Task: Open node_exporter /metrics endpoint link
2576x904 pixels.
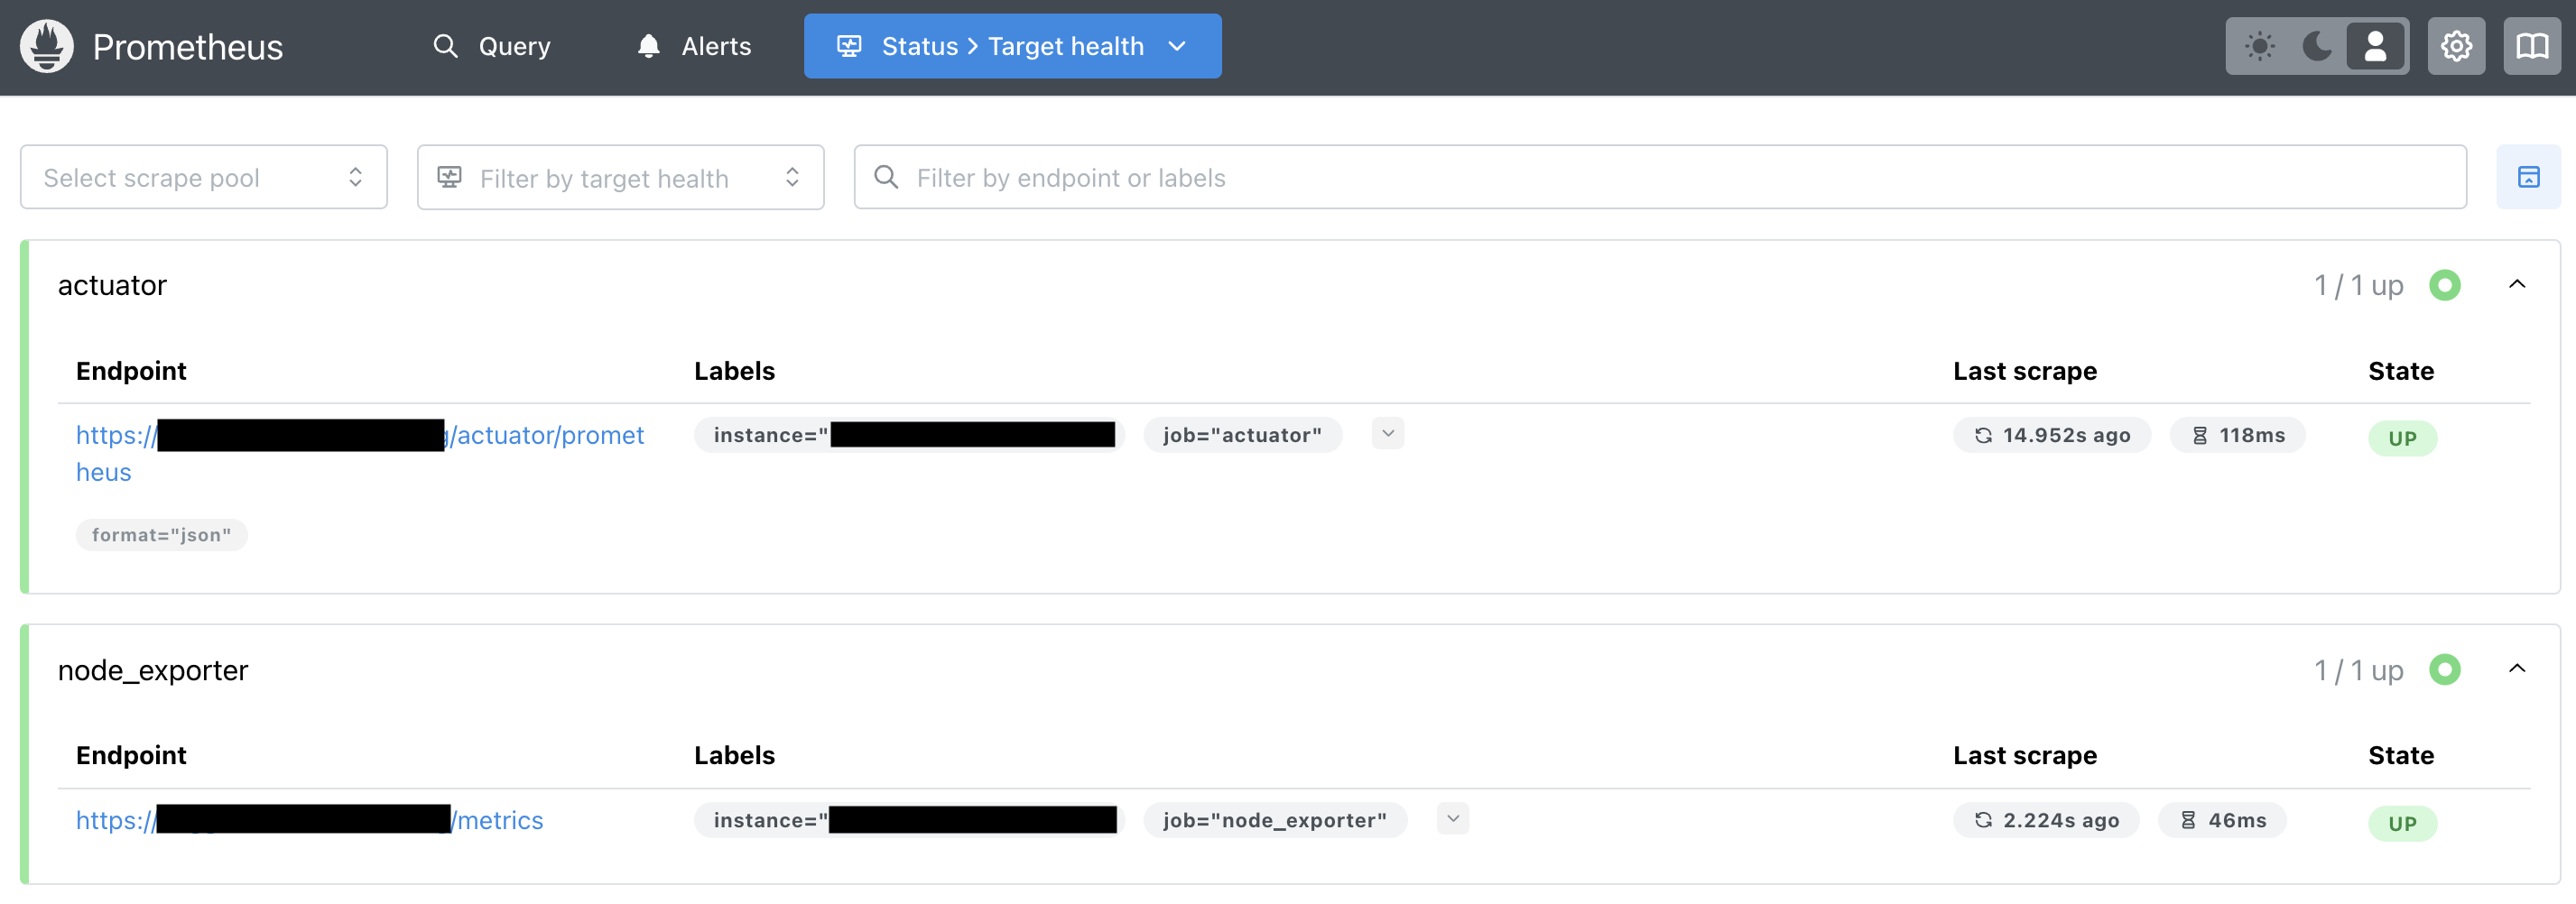Action: (x=310, y=819)
